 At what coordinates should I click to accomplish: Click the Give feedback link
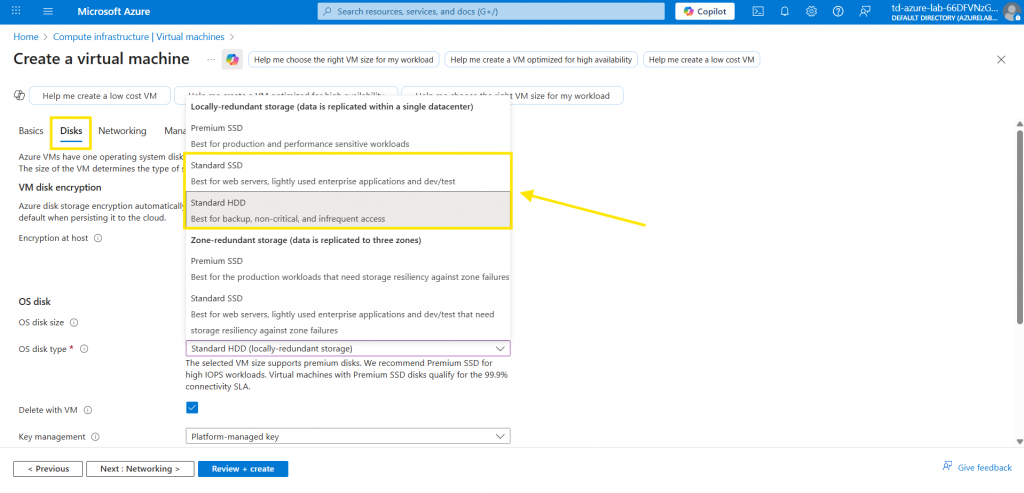click(x=984, y=468)
